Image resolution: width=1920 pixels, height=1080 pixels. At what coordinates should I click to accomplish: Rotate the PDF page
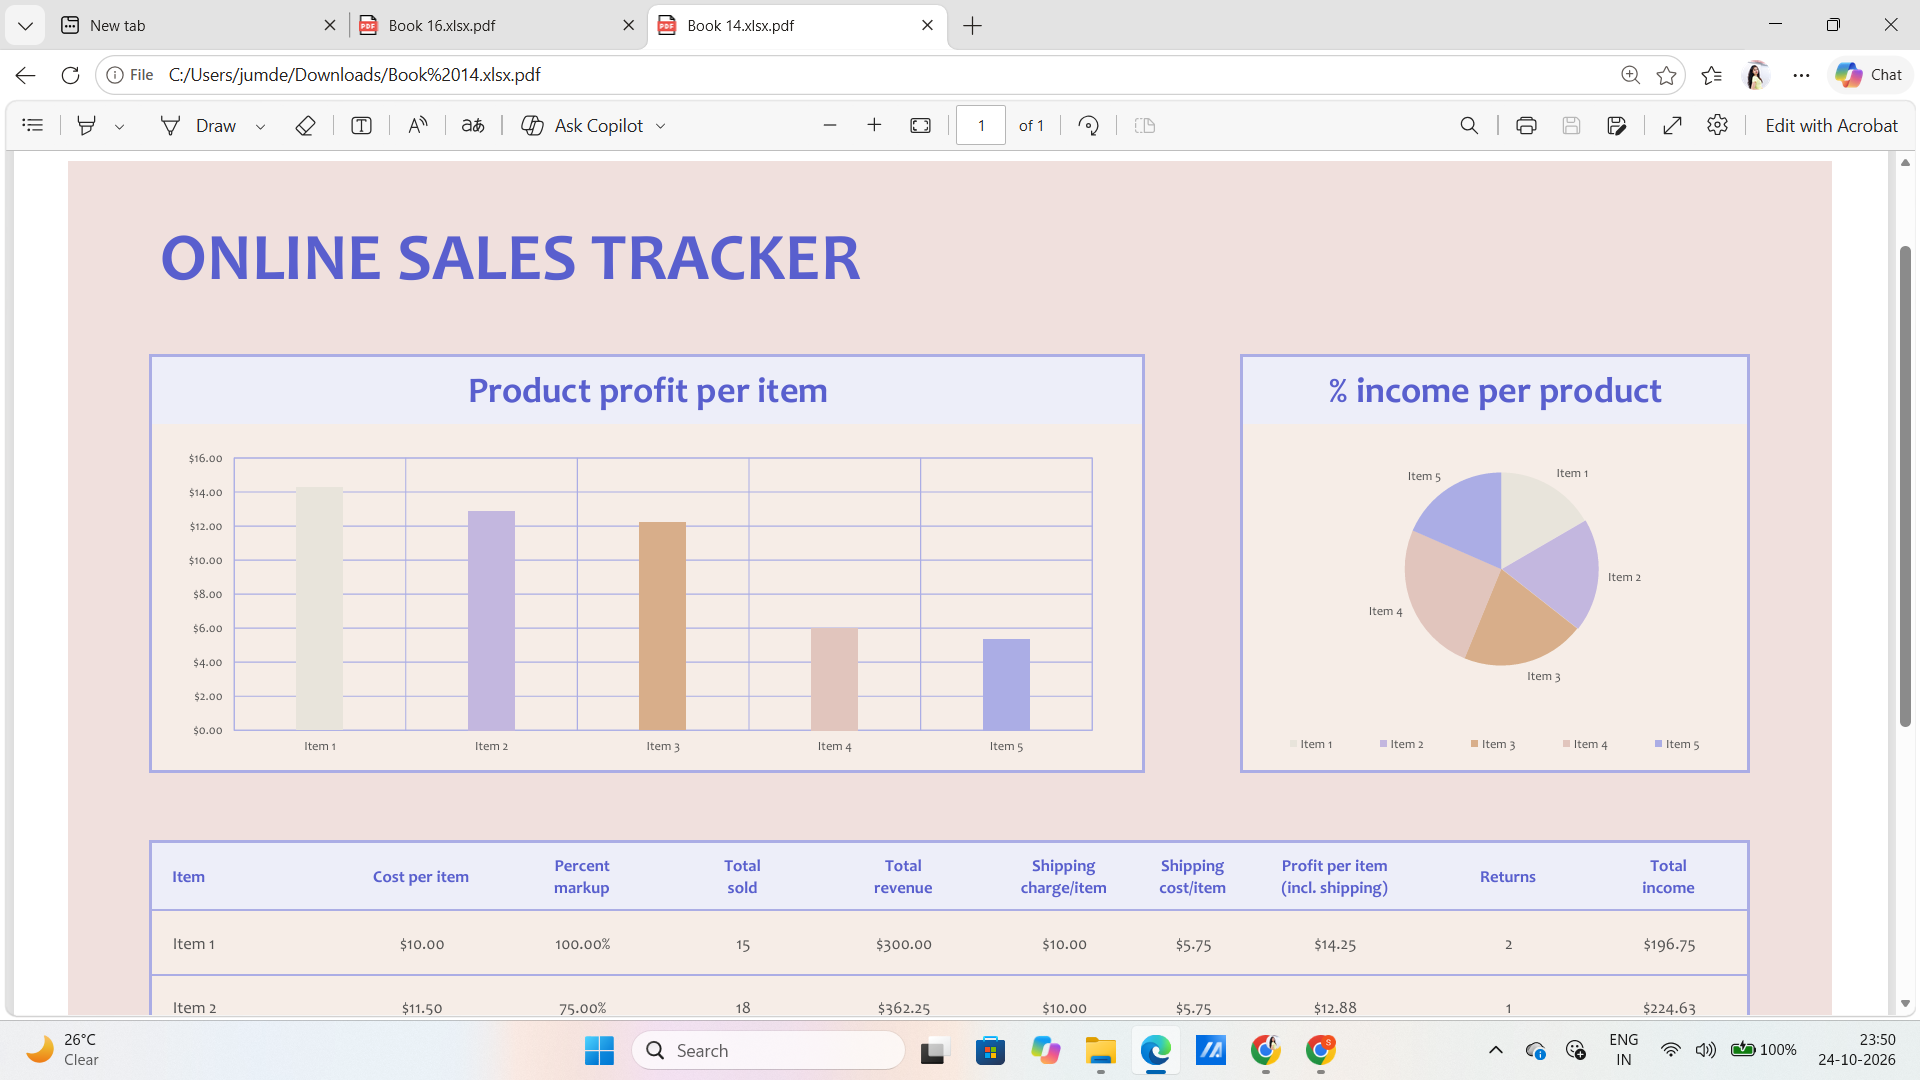1089,125
